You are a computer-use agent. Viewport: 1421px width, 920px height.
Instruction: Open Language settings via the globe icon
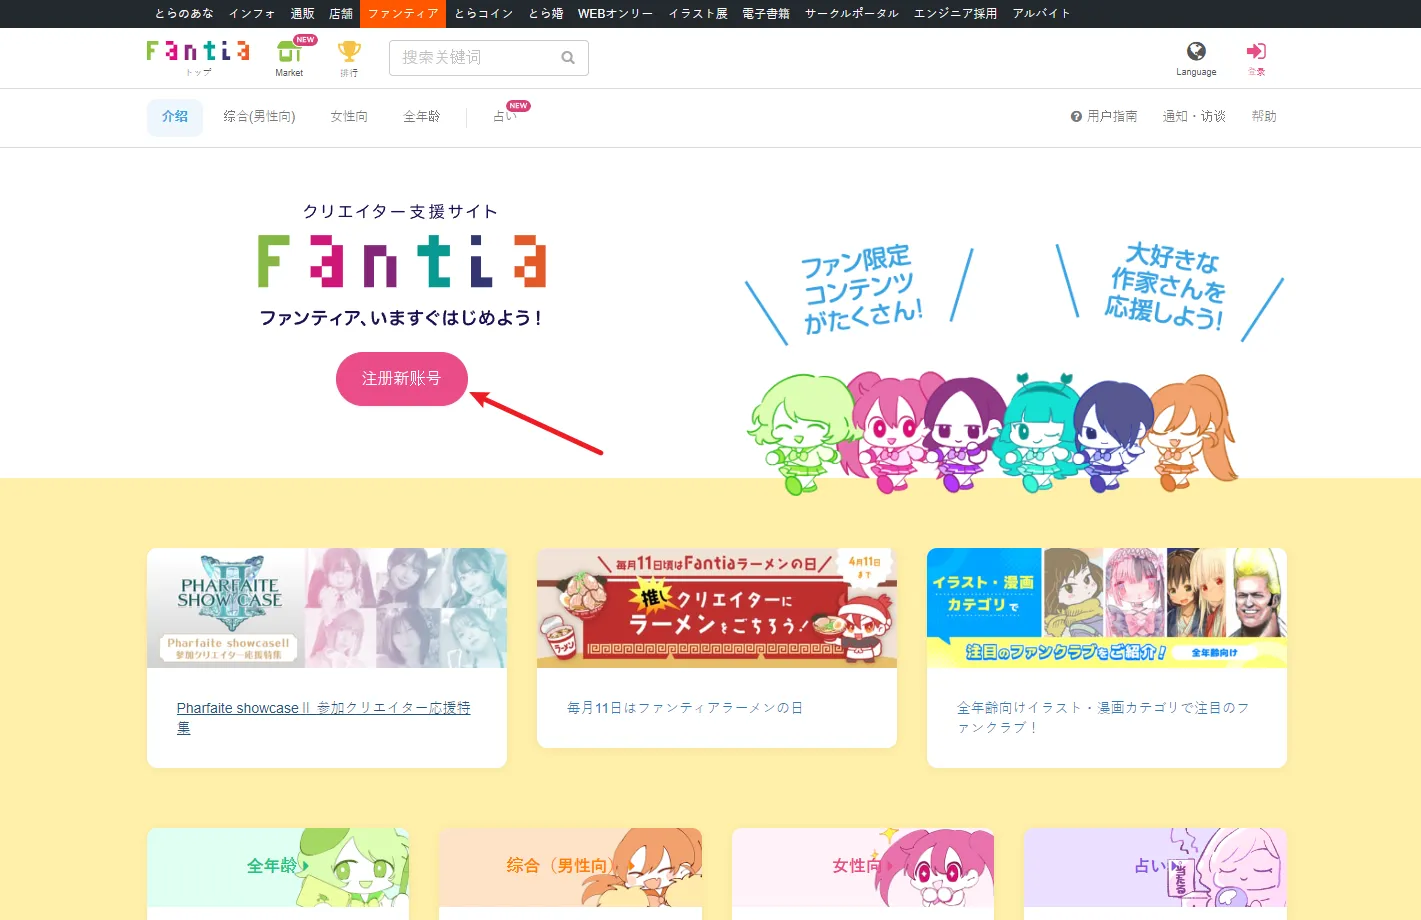tap(1196, 52)
